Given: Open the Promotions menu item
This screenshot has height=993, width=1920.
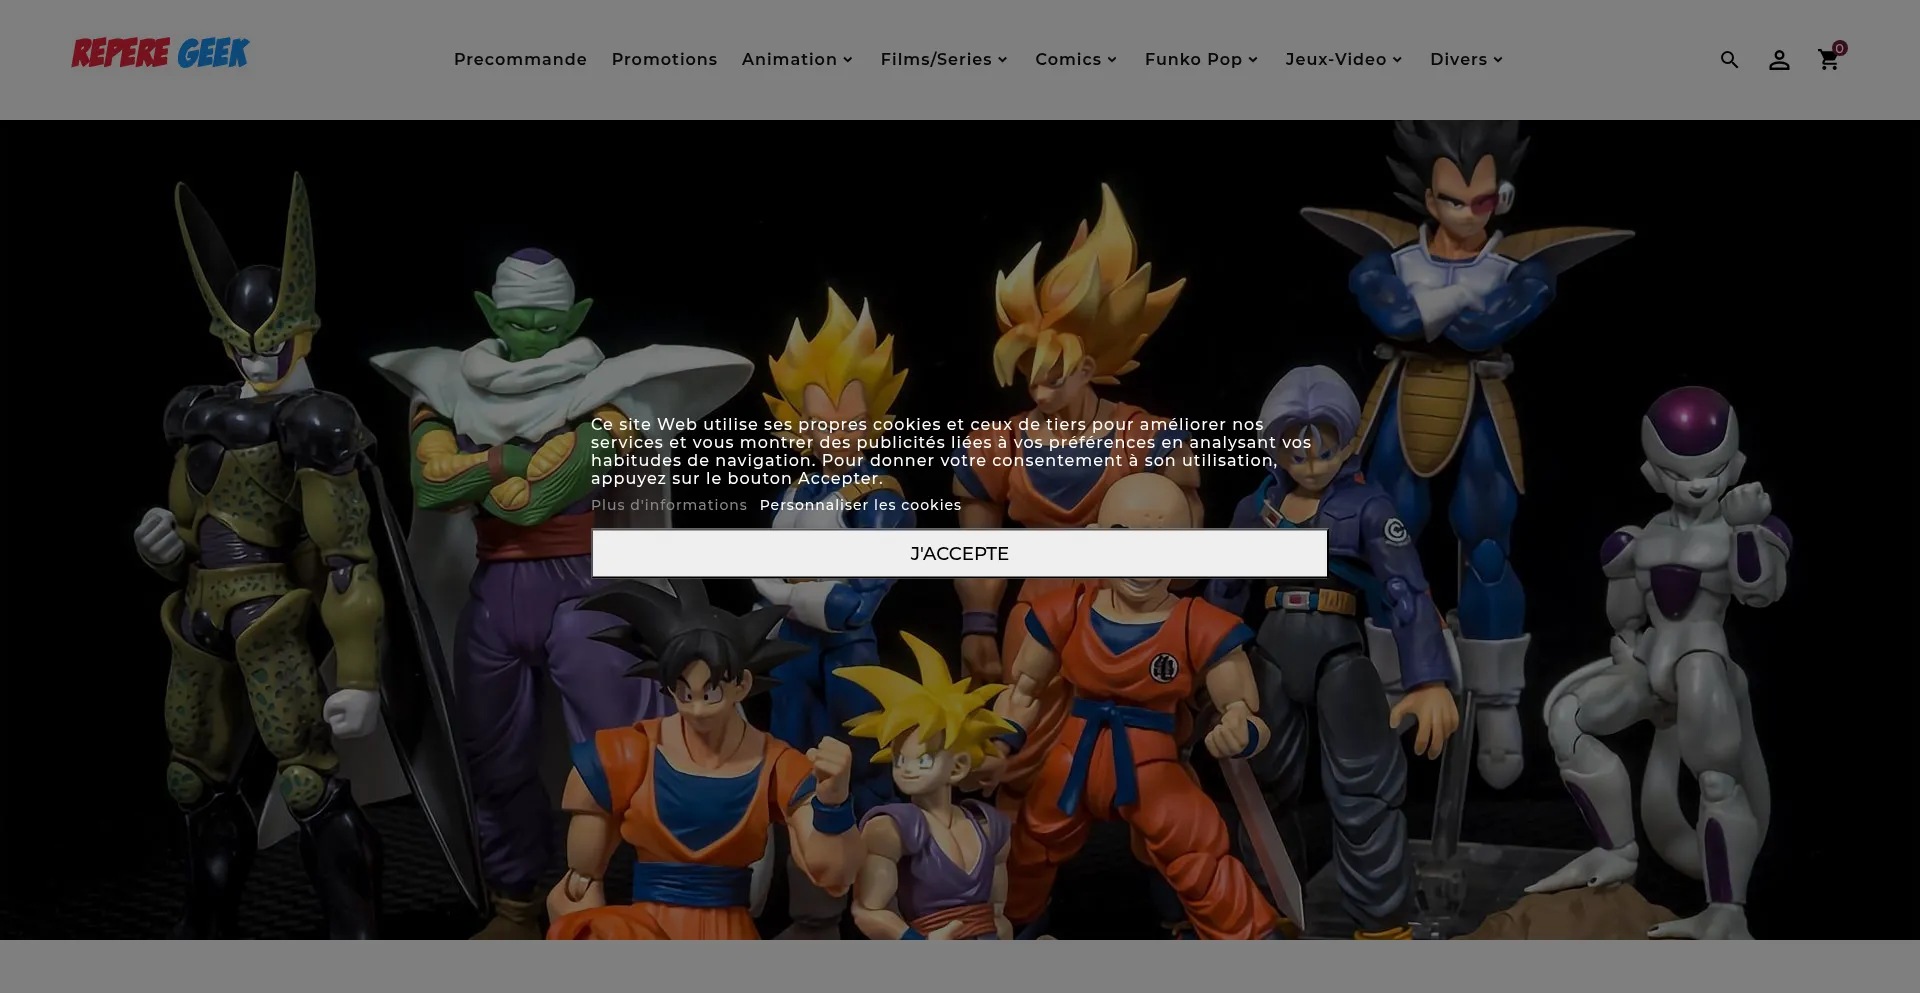Looking at the screenshot, I should pos(664,60).
